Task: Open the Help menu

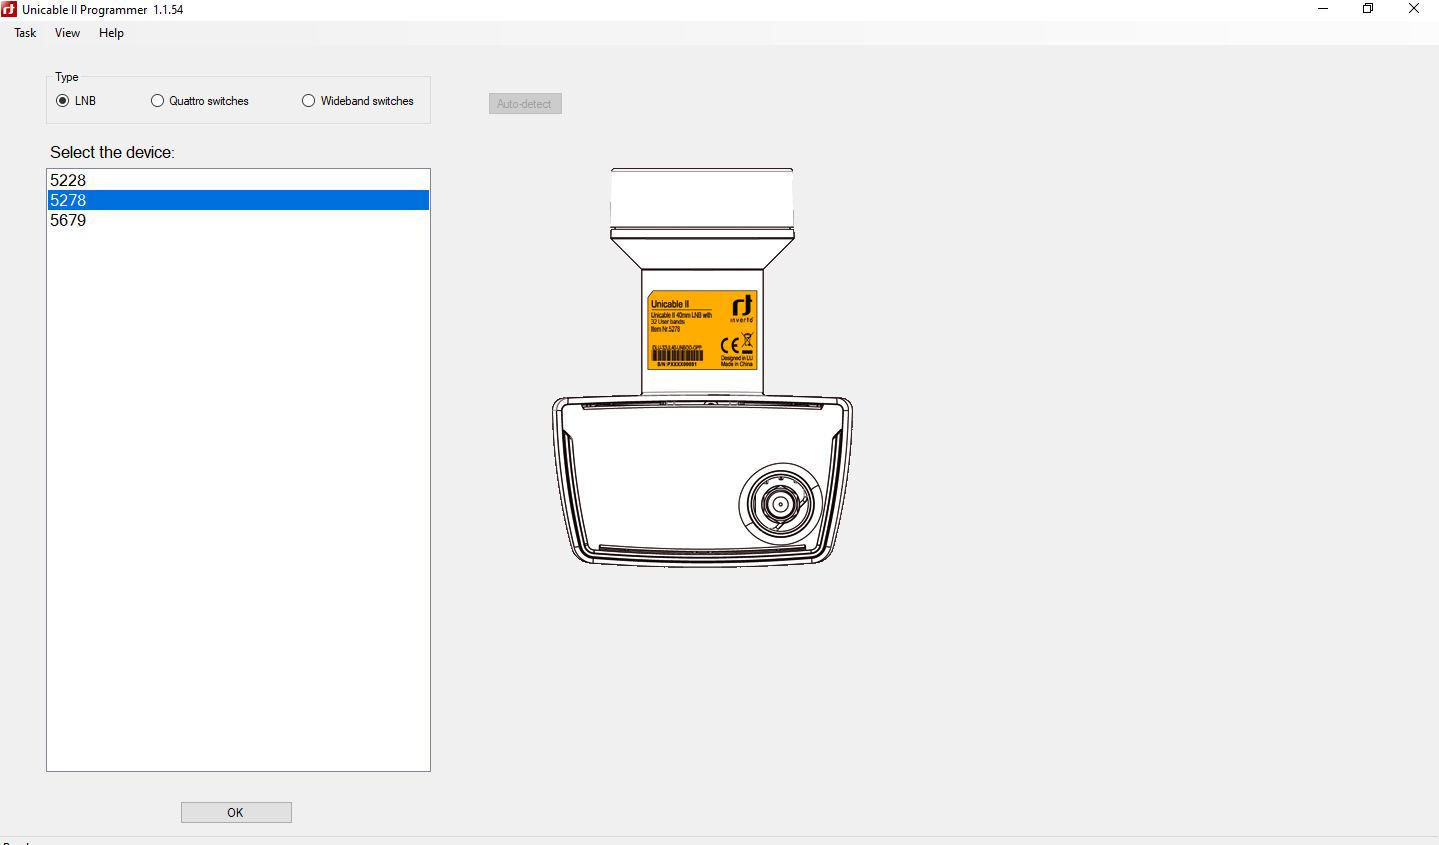Action: [x=111, y=33]
